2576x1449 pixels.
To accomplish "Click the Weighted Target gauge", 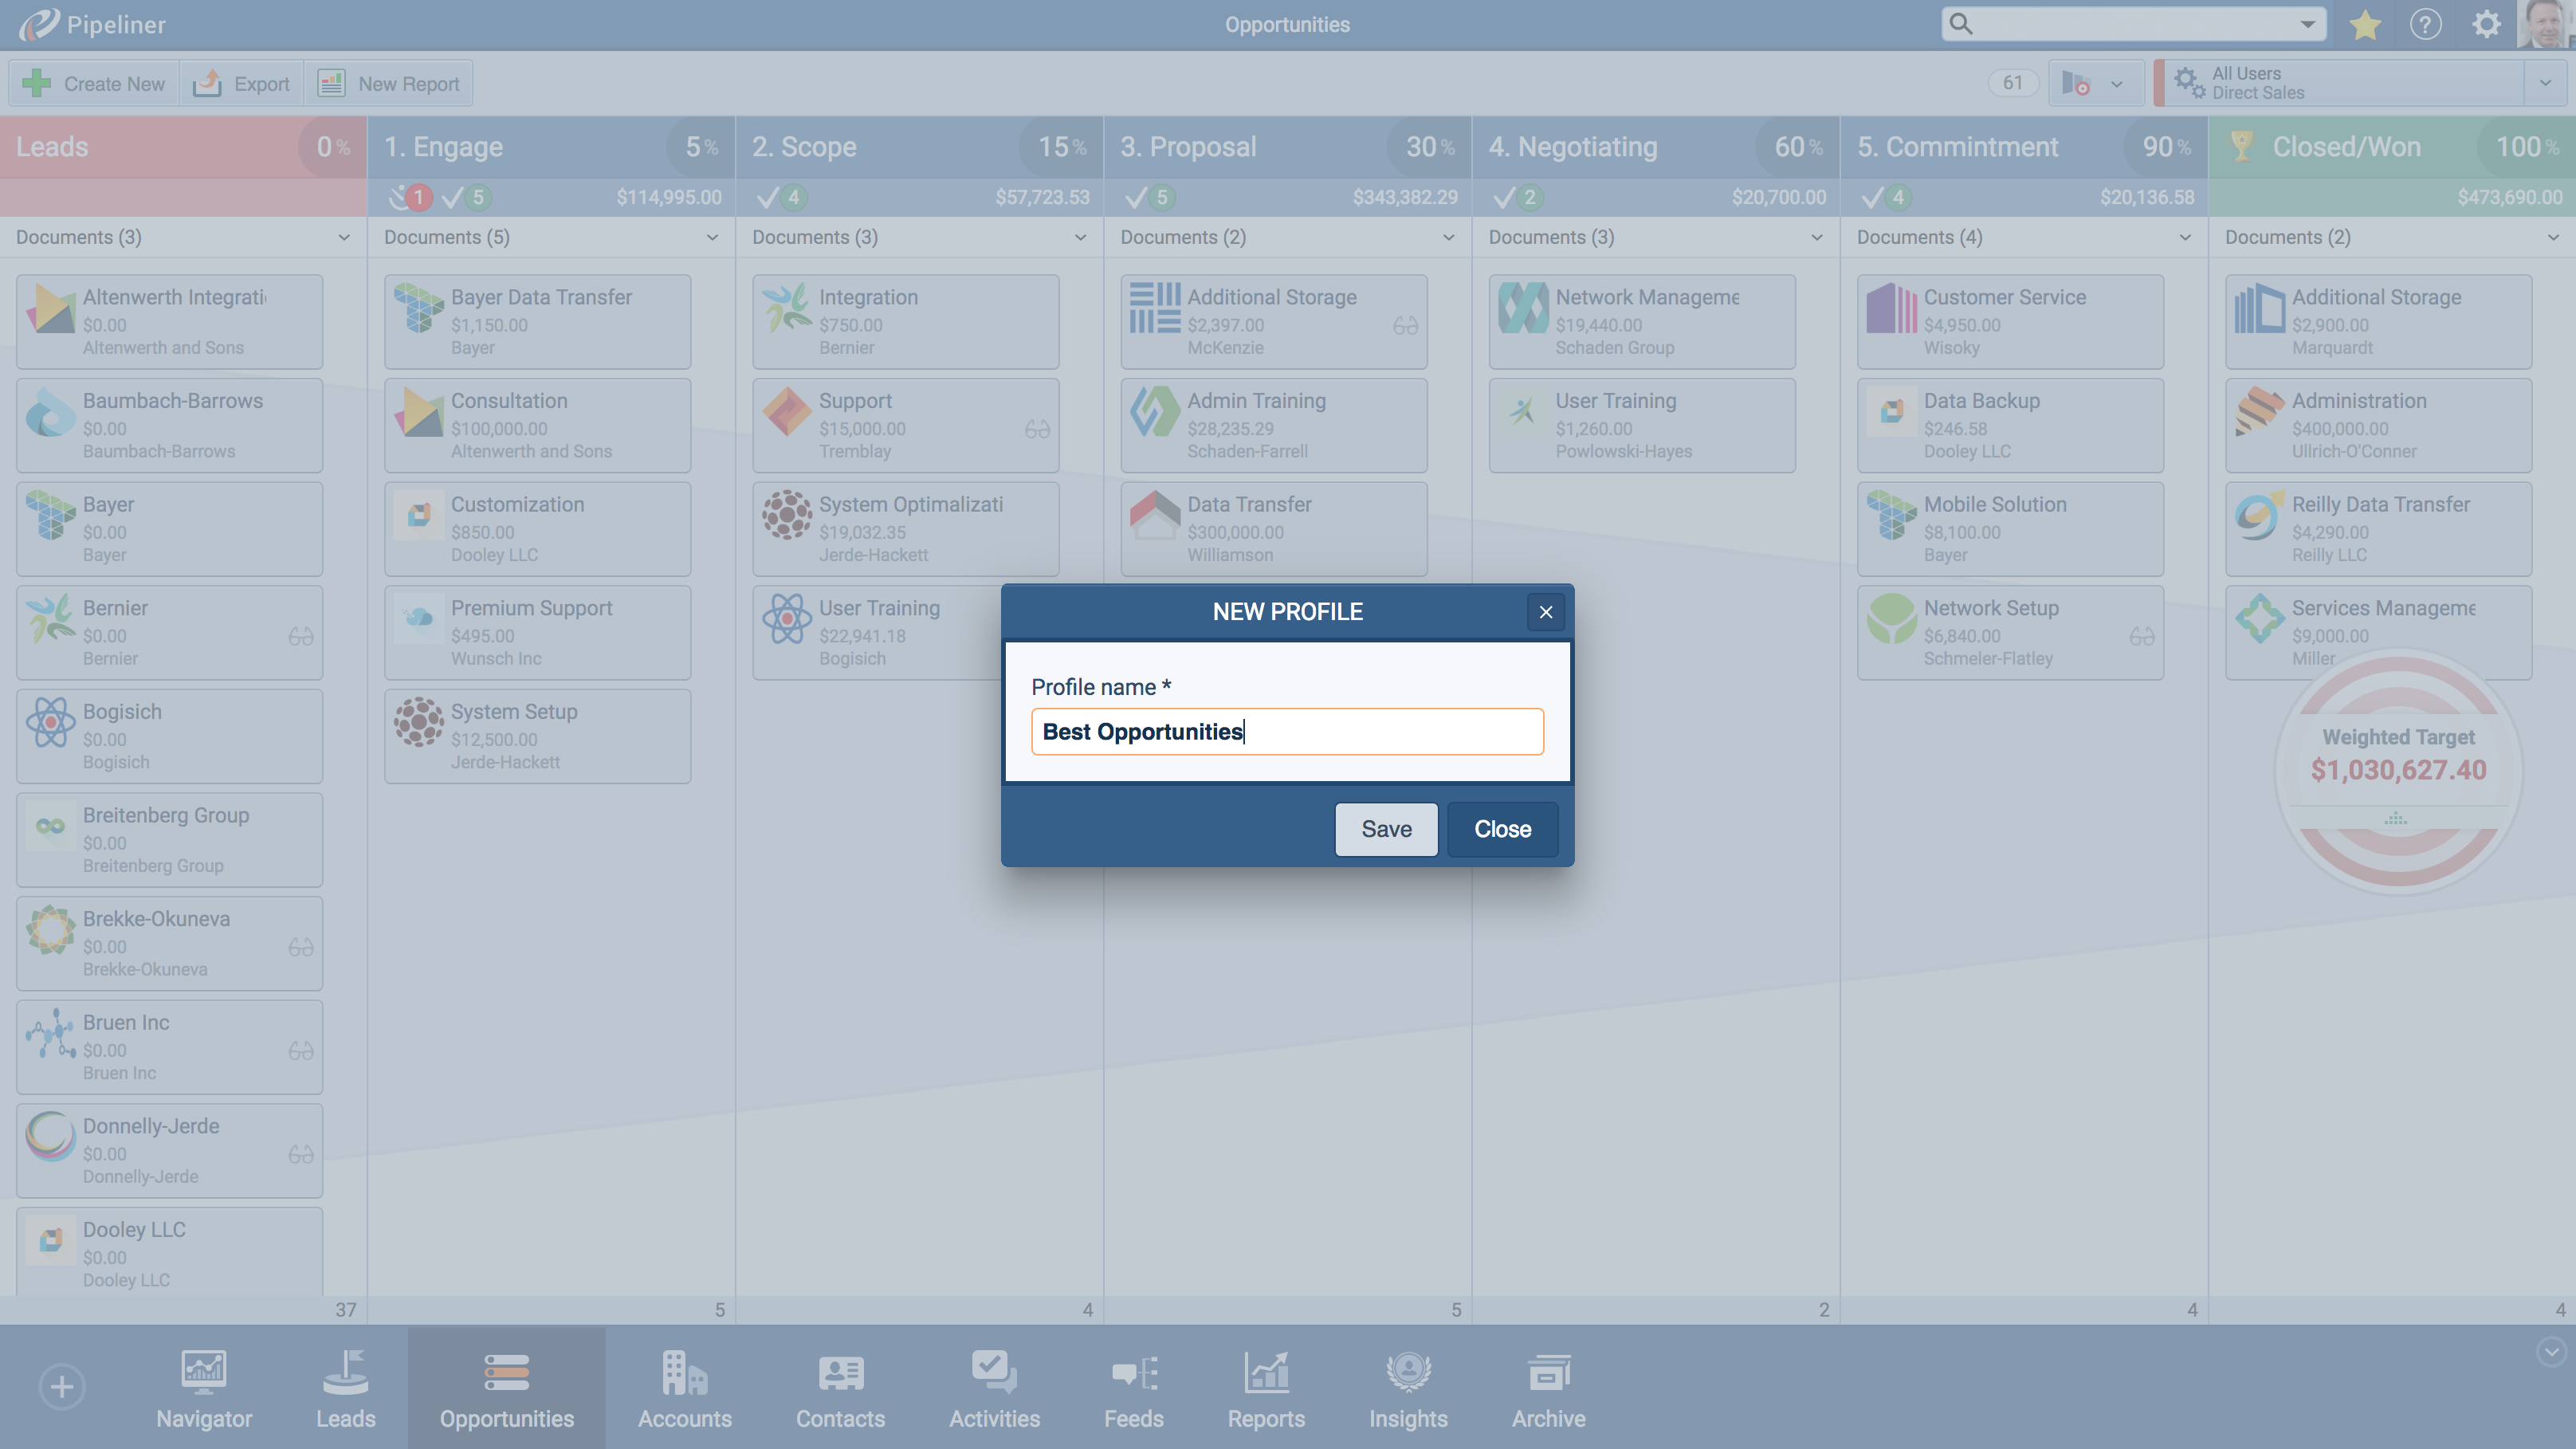I will tap(2397, 770).
